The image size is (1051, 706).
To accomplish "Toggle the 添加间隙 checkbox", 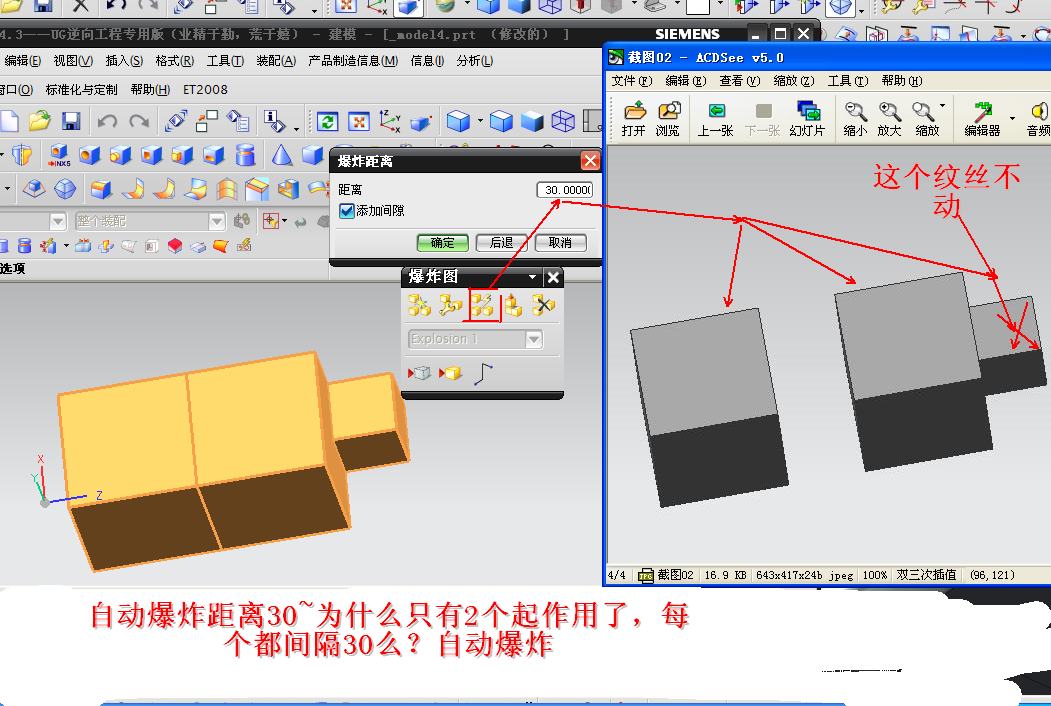I will (347, 211).
